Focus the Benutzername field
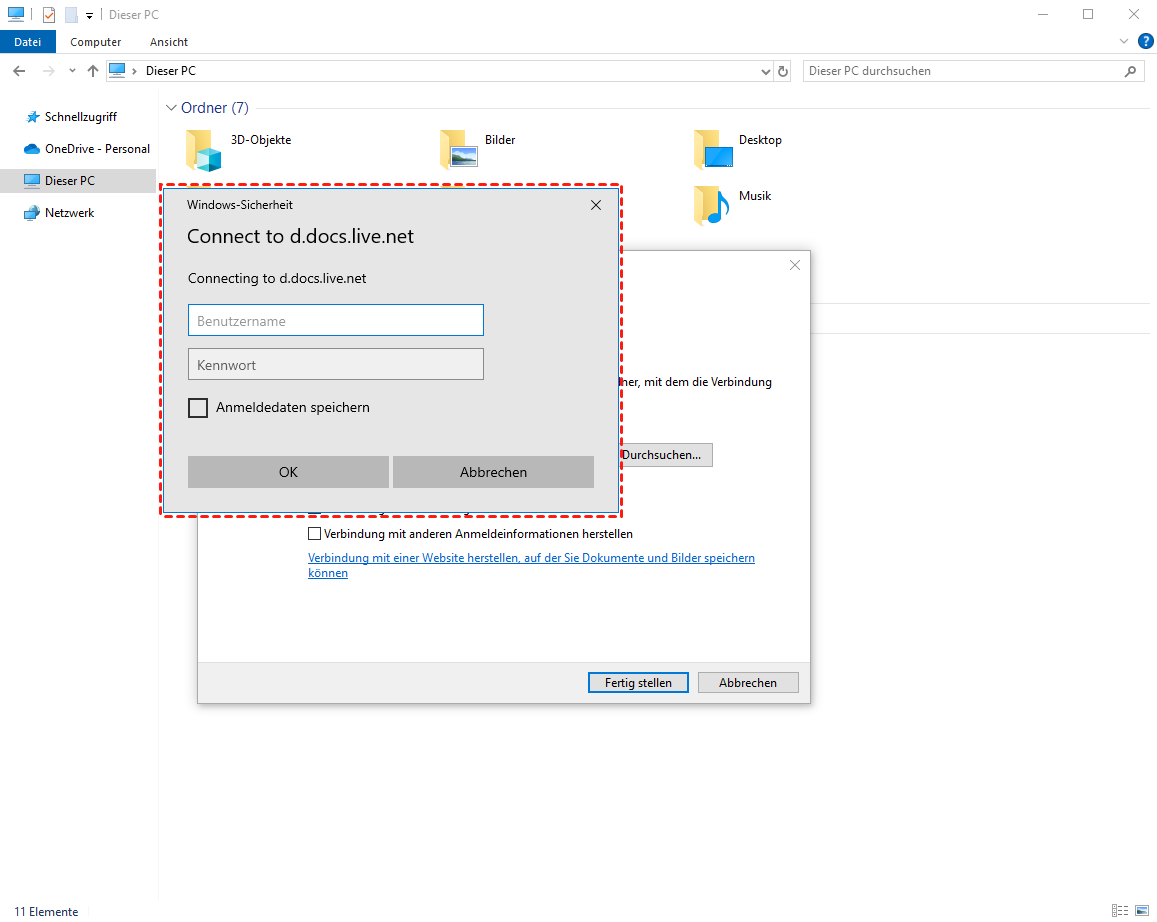Viewport: 1157px width, 922px height. coord(336,320)
